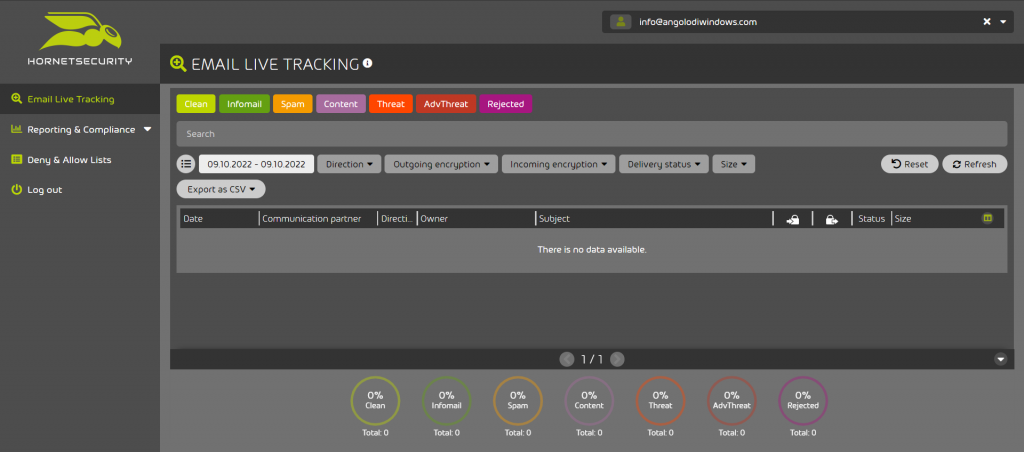Expand the Reporting & Compliance menu arrow

point(147,129)
